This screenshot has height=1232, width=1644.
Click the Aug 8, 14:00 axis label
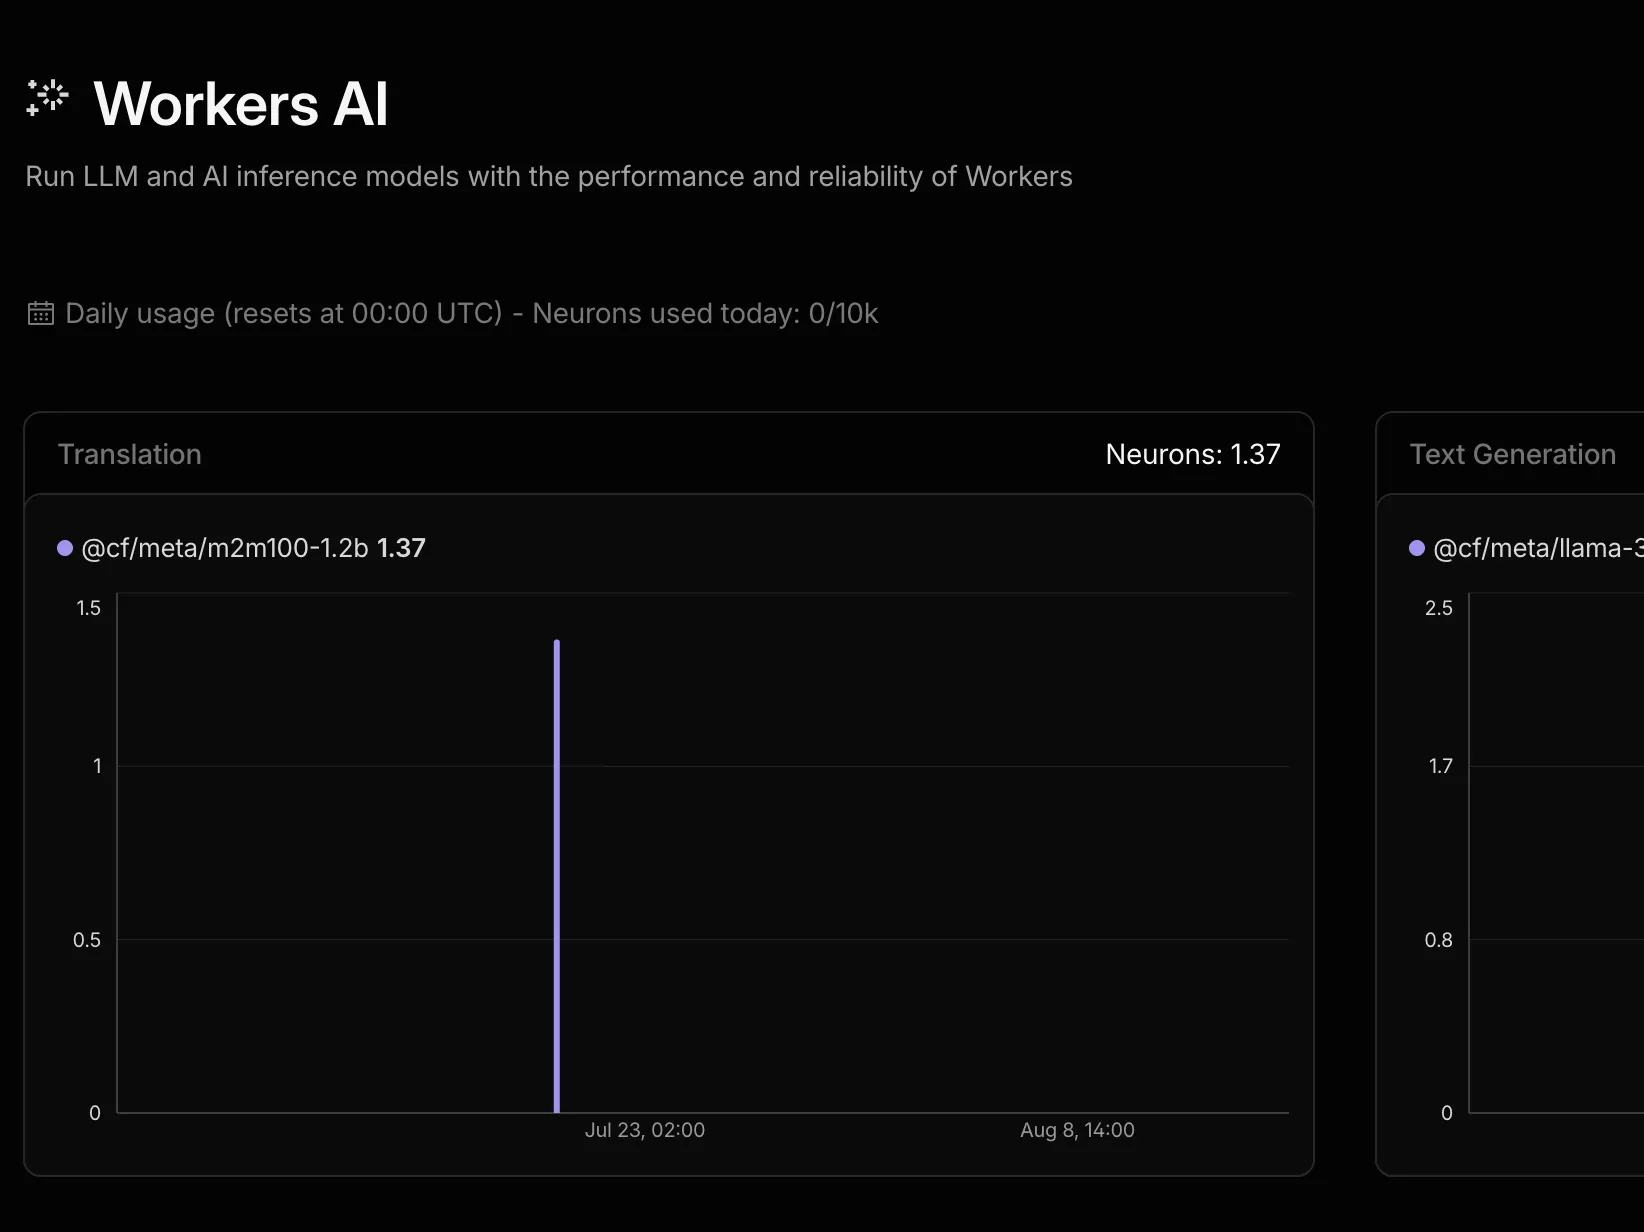tap(1077, 1130)
